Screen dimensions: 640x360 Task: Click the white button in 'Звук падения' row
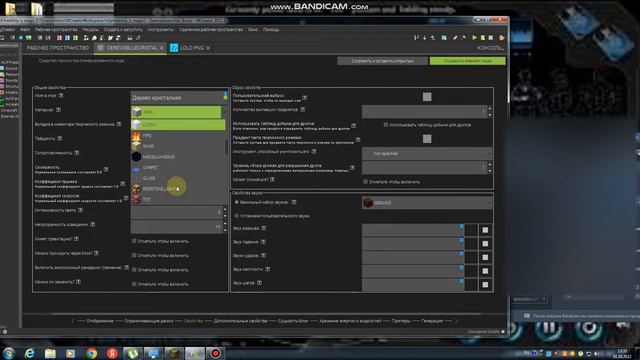click(x=485, y=244)
